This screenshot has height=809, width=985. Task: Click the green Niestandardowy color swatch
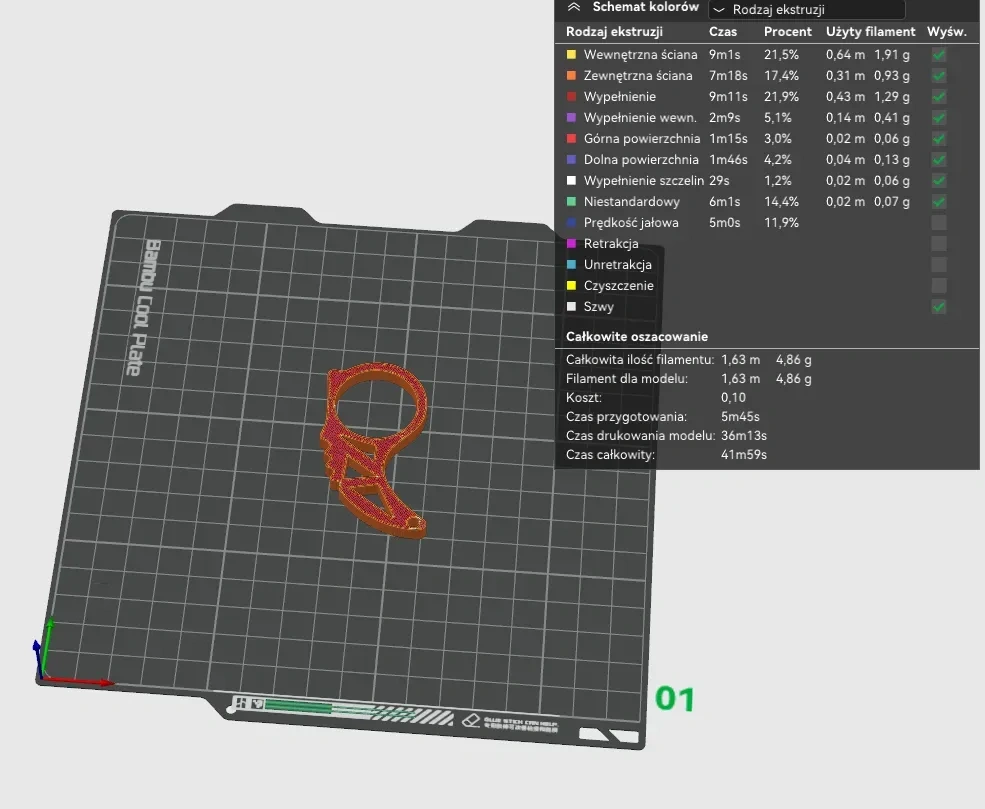point(571,202)
